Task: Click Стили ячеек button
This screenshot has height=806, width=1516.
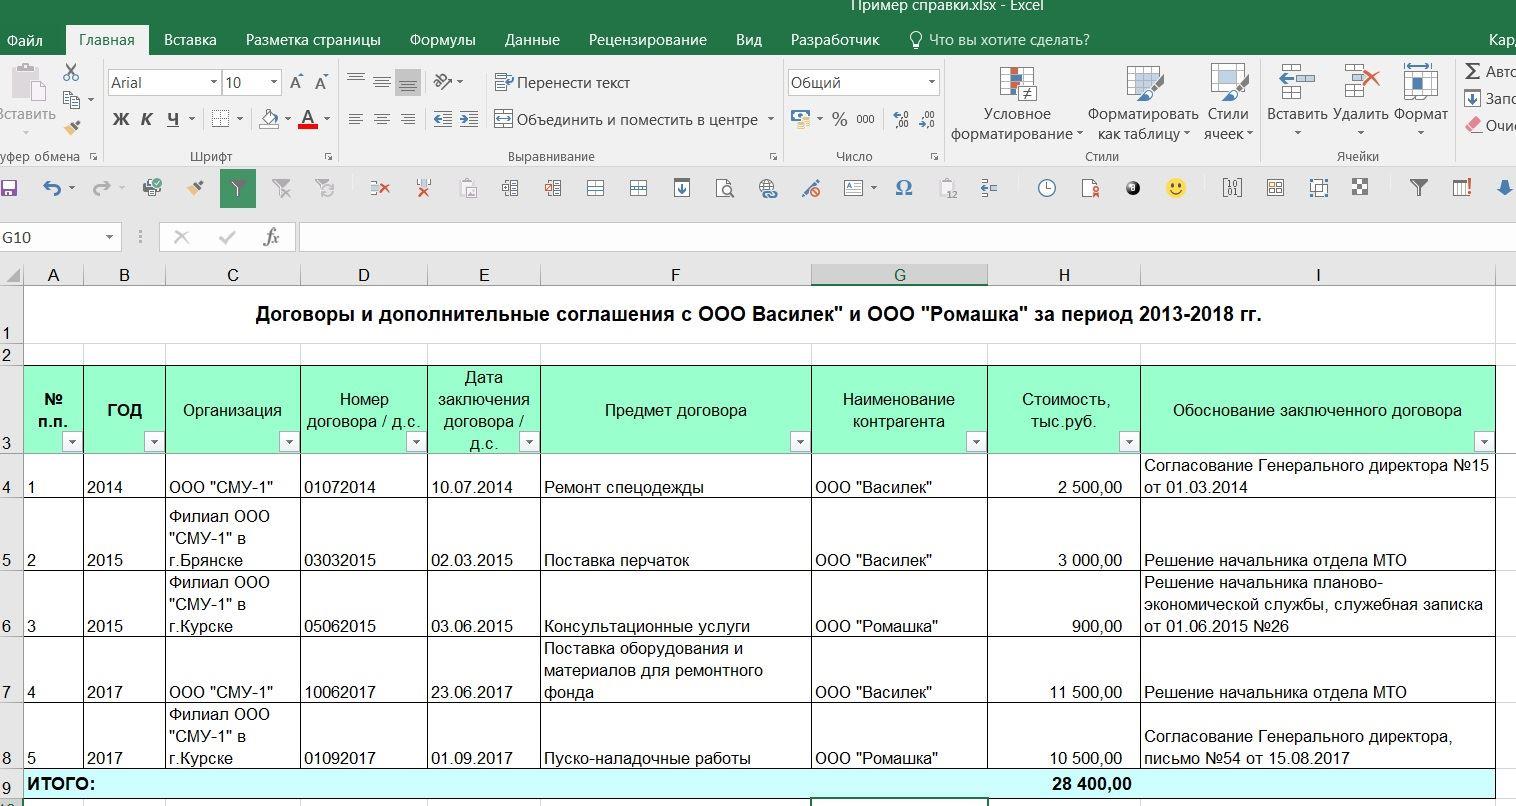Action: click(x=1228, y=104)
